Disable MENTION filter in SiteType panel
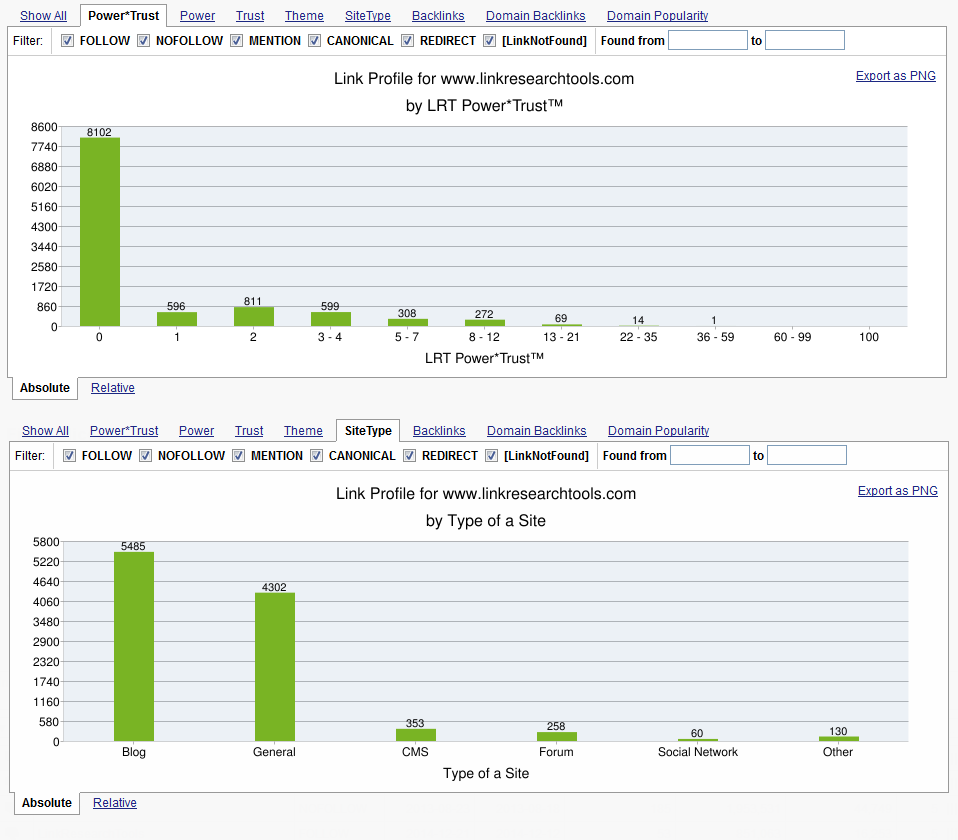 point(238,456)
